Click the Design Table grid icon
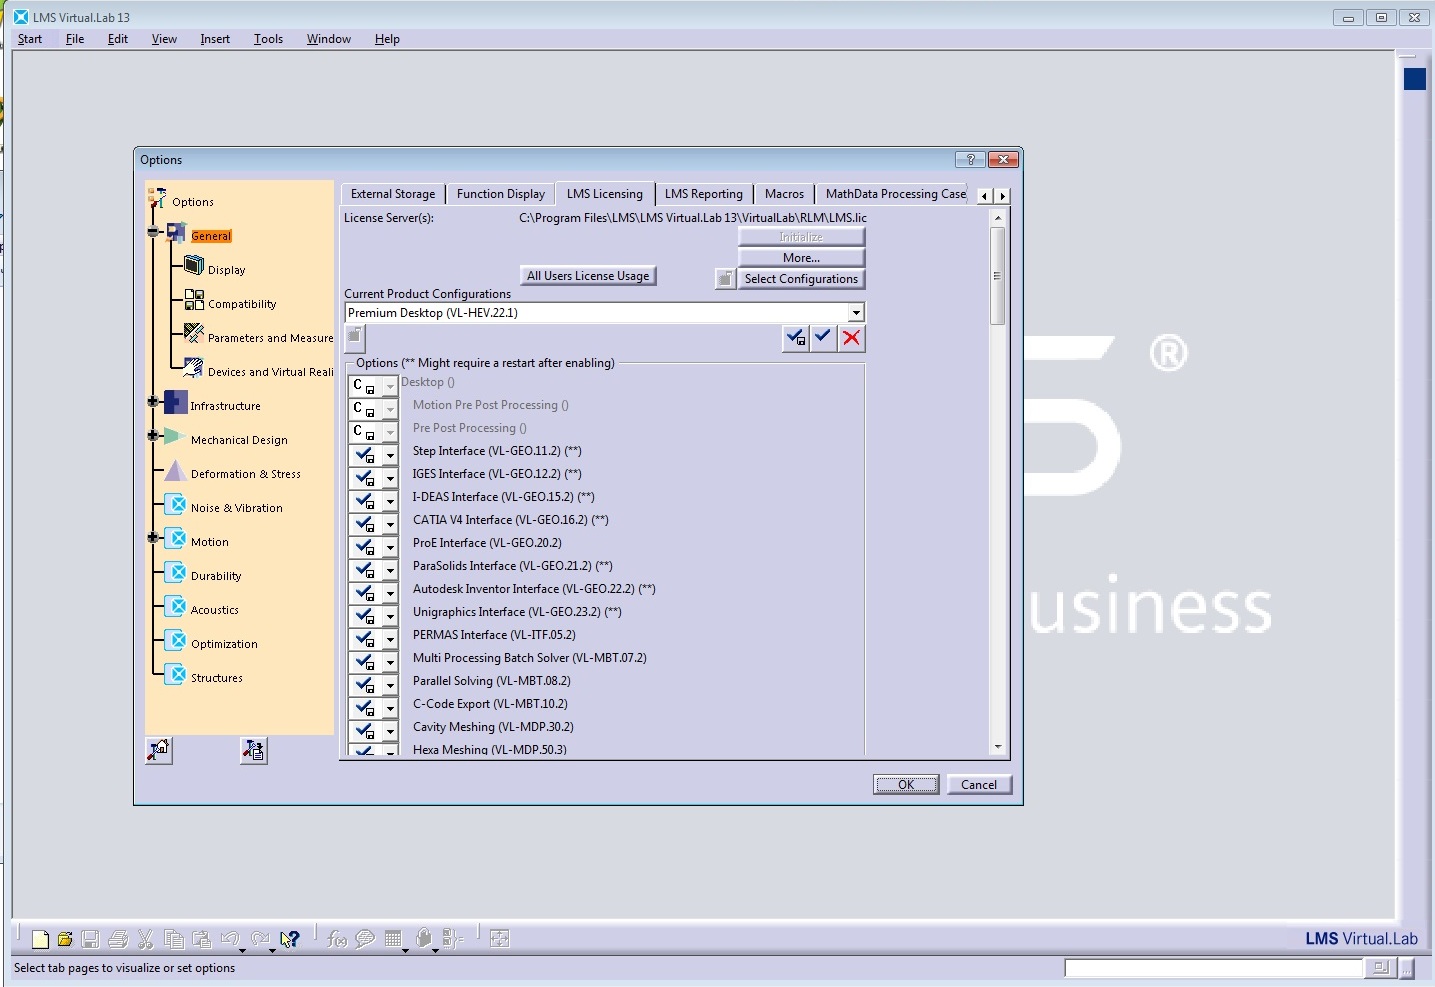 click(393, 939)
